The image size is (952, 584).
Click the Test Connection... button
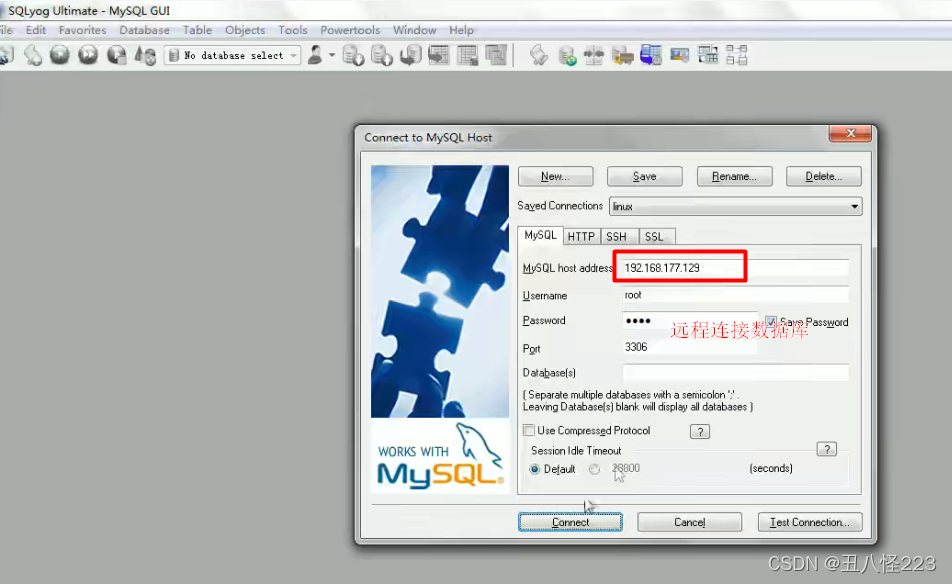pyautogui.click(x=810, y=522)
